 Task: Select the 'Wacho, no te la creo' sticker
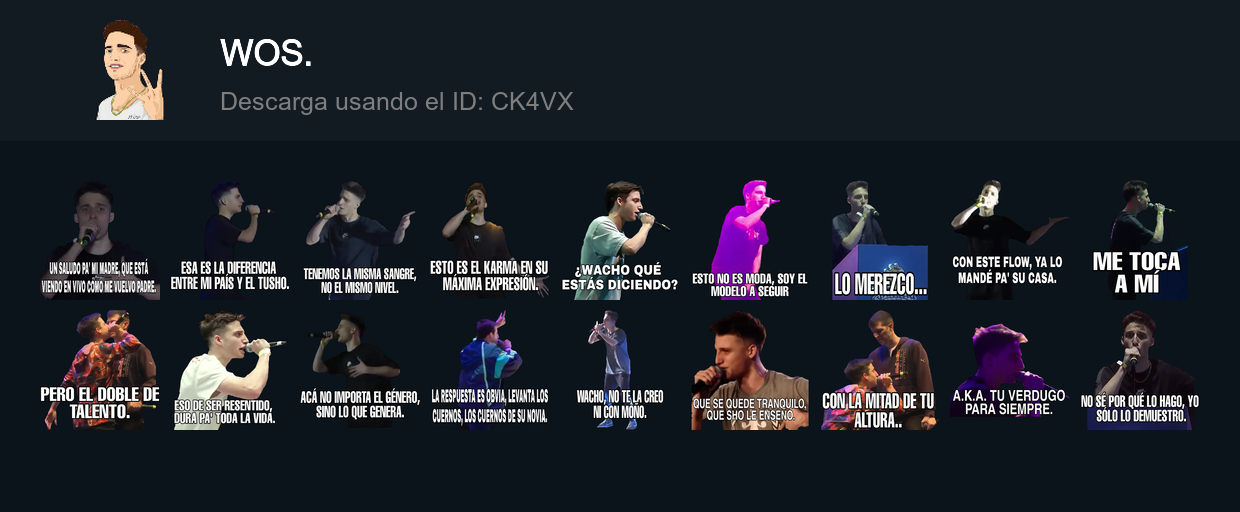pos(619,370)
